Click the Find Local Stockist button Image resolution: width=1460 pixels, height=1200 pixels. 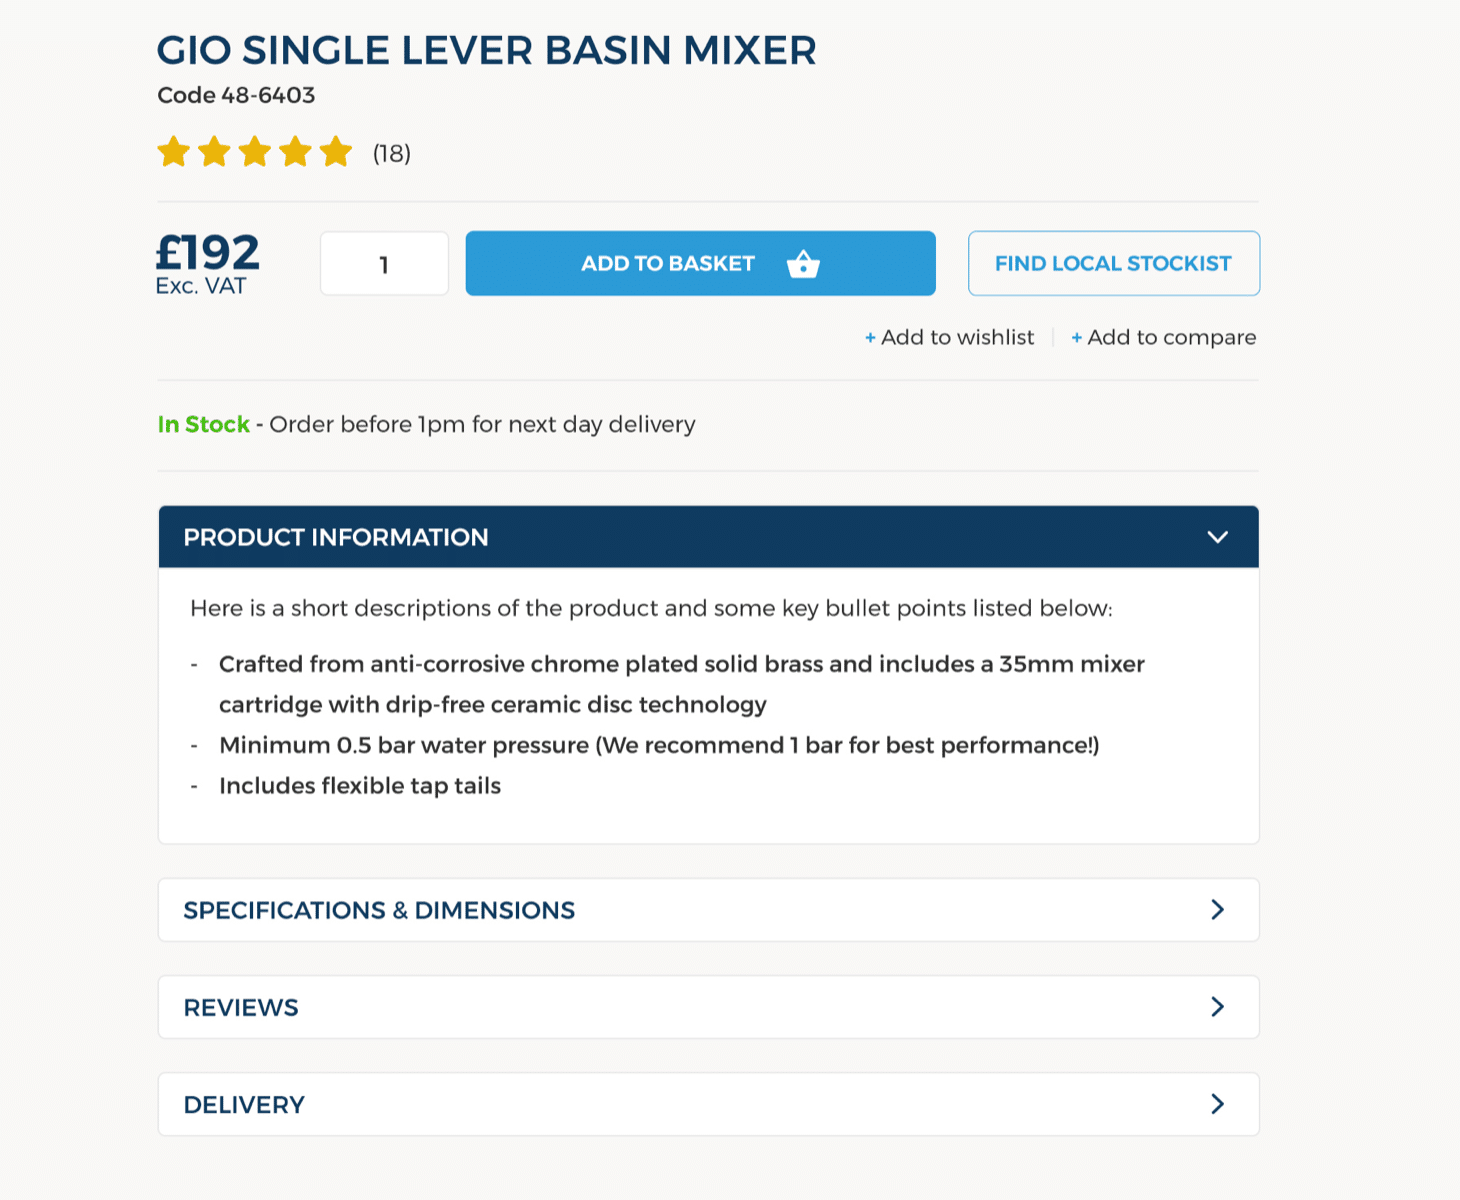[1113, 263]
